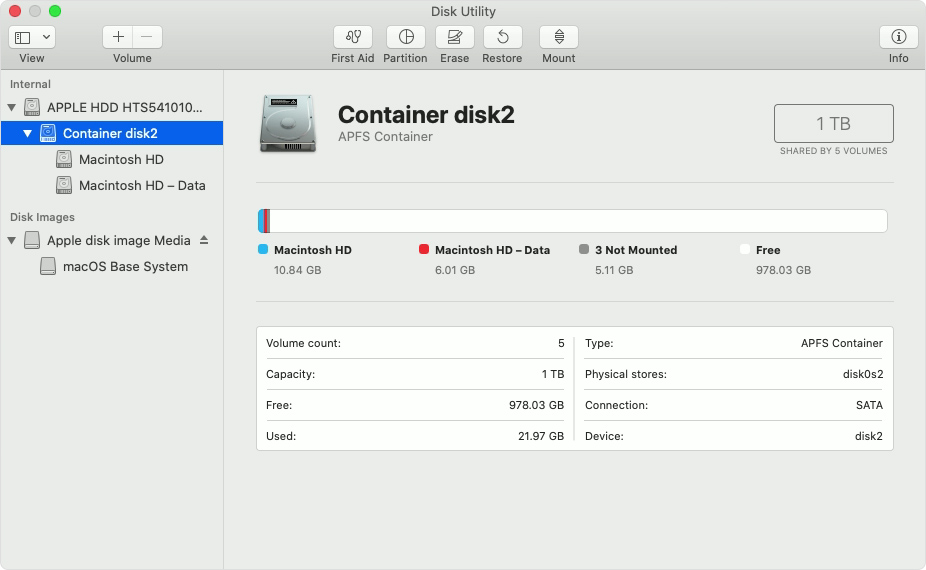Screen dimensions: 926x570
Task: Click the Used value 21.97 GB
Action: click(541, 437)
